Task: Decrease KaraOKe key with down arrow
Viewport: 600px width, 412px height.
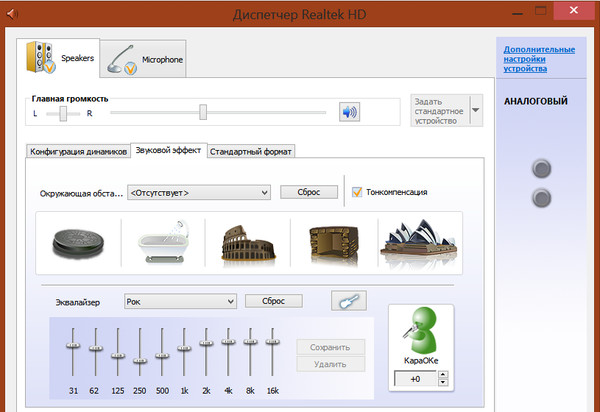Action: tap(443, 382)
